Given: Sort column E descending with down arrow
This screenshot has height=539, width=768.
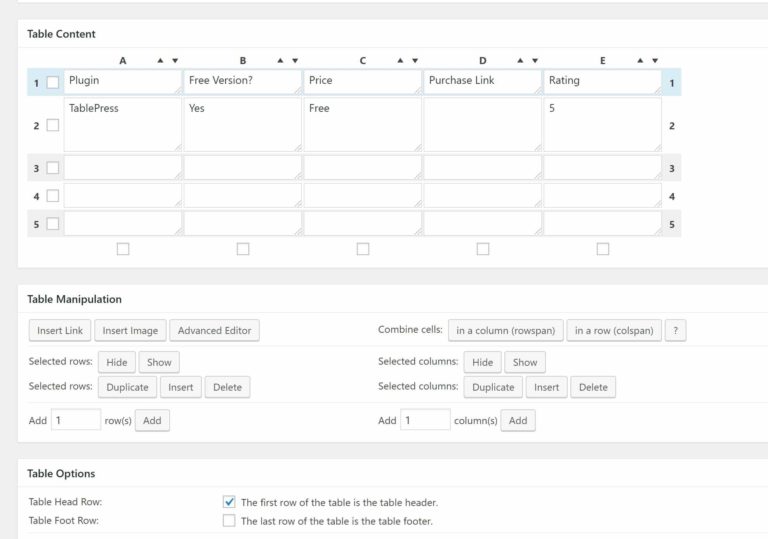Looking at the screenshot, I should tap(655, 61).
